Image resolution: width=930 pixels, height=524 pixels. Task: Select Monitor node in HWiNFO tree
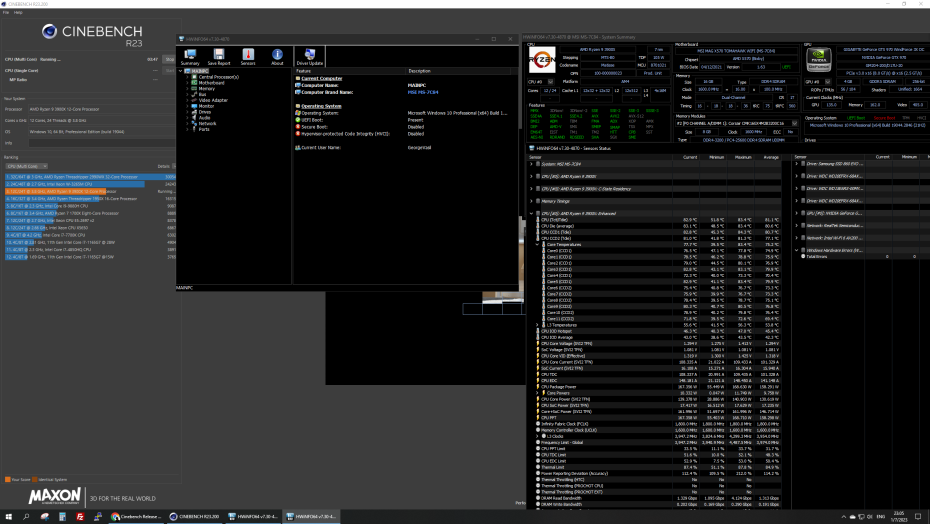click(206, 106)
